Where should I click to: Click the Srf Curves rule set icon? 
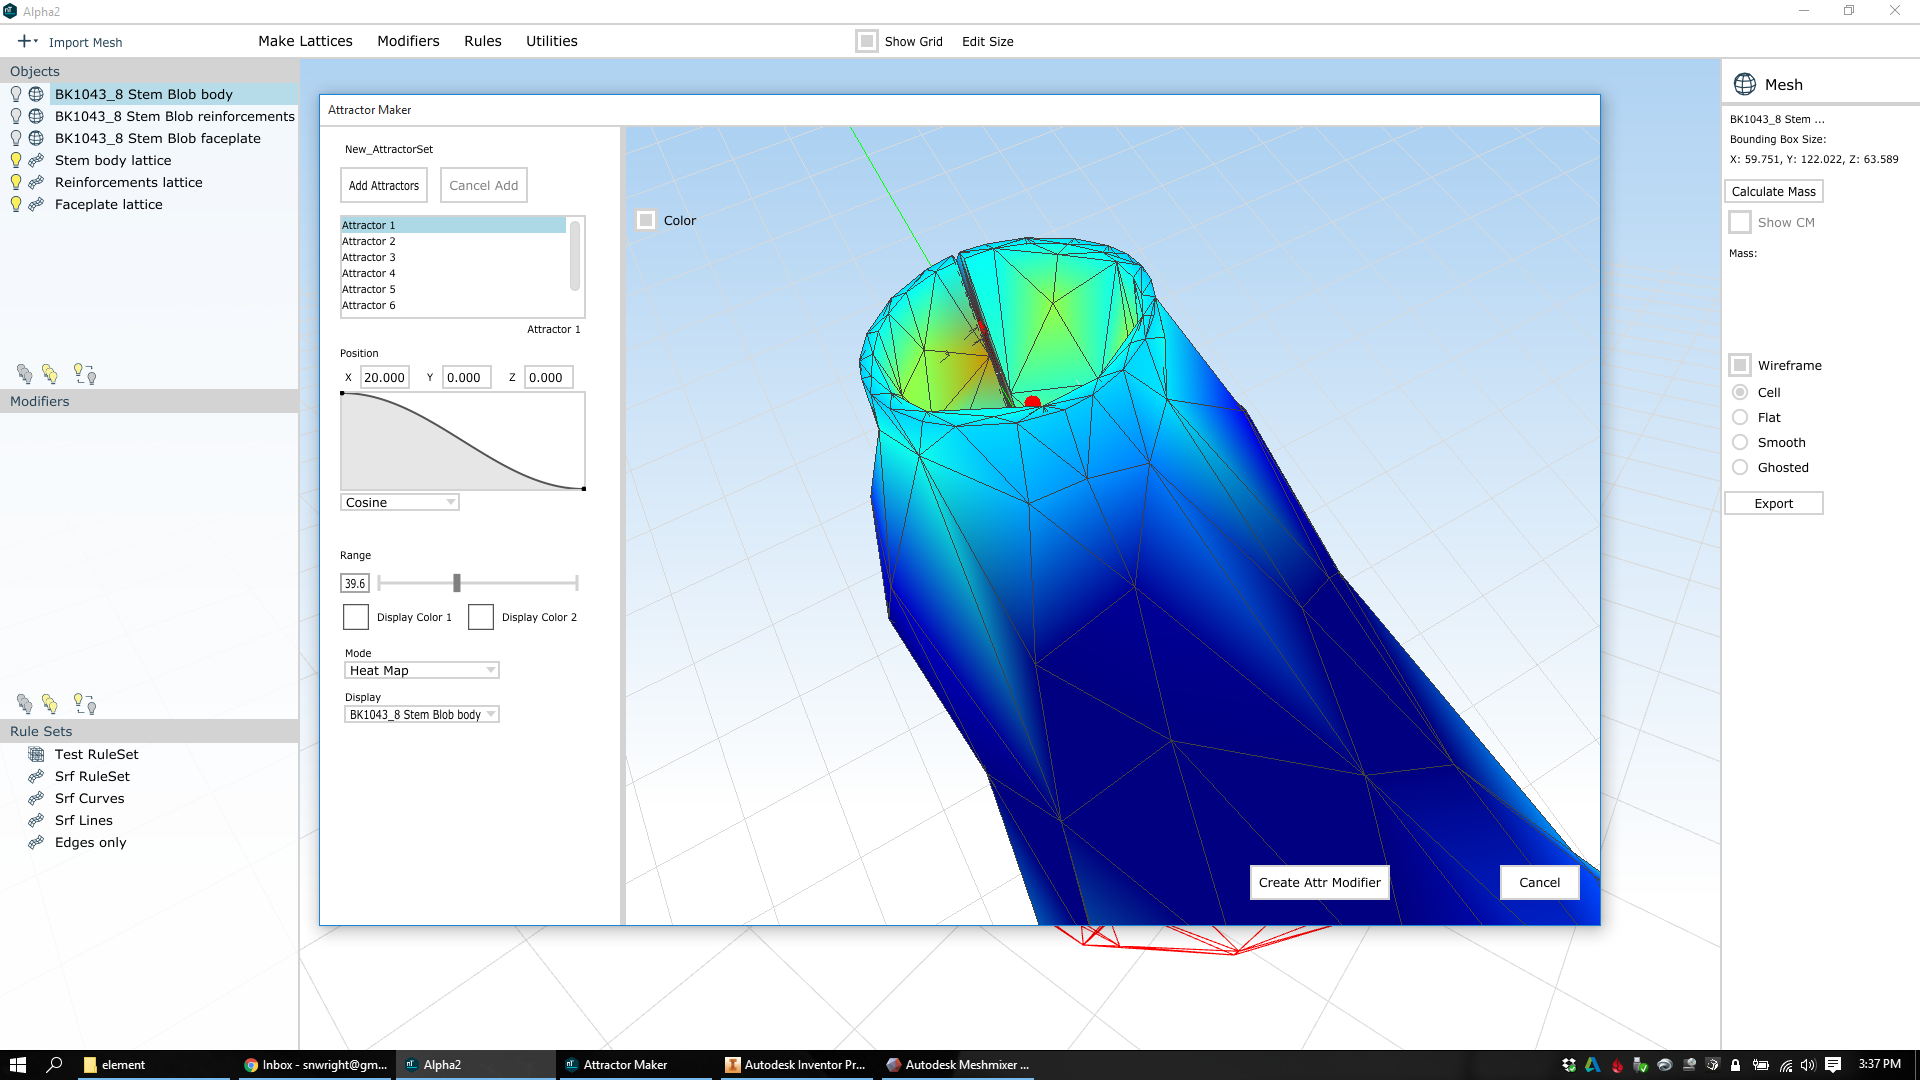pos(36,798)
